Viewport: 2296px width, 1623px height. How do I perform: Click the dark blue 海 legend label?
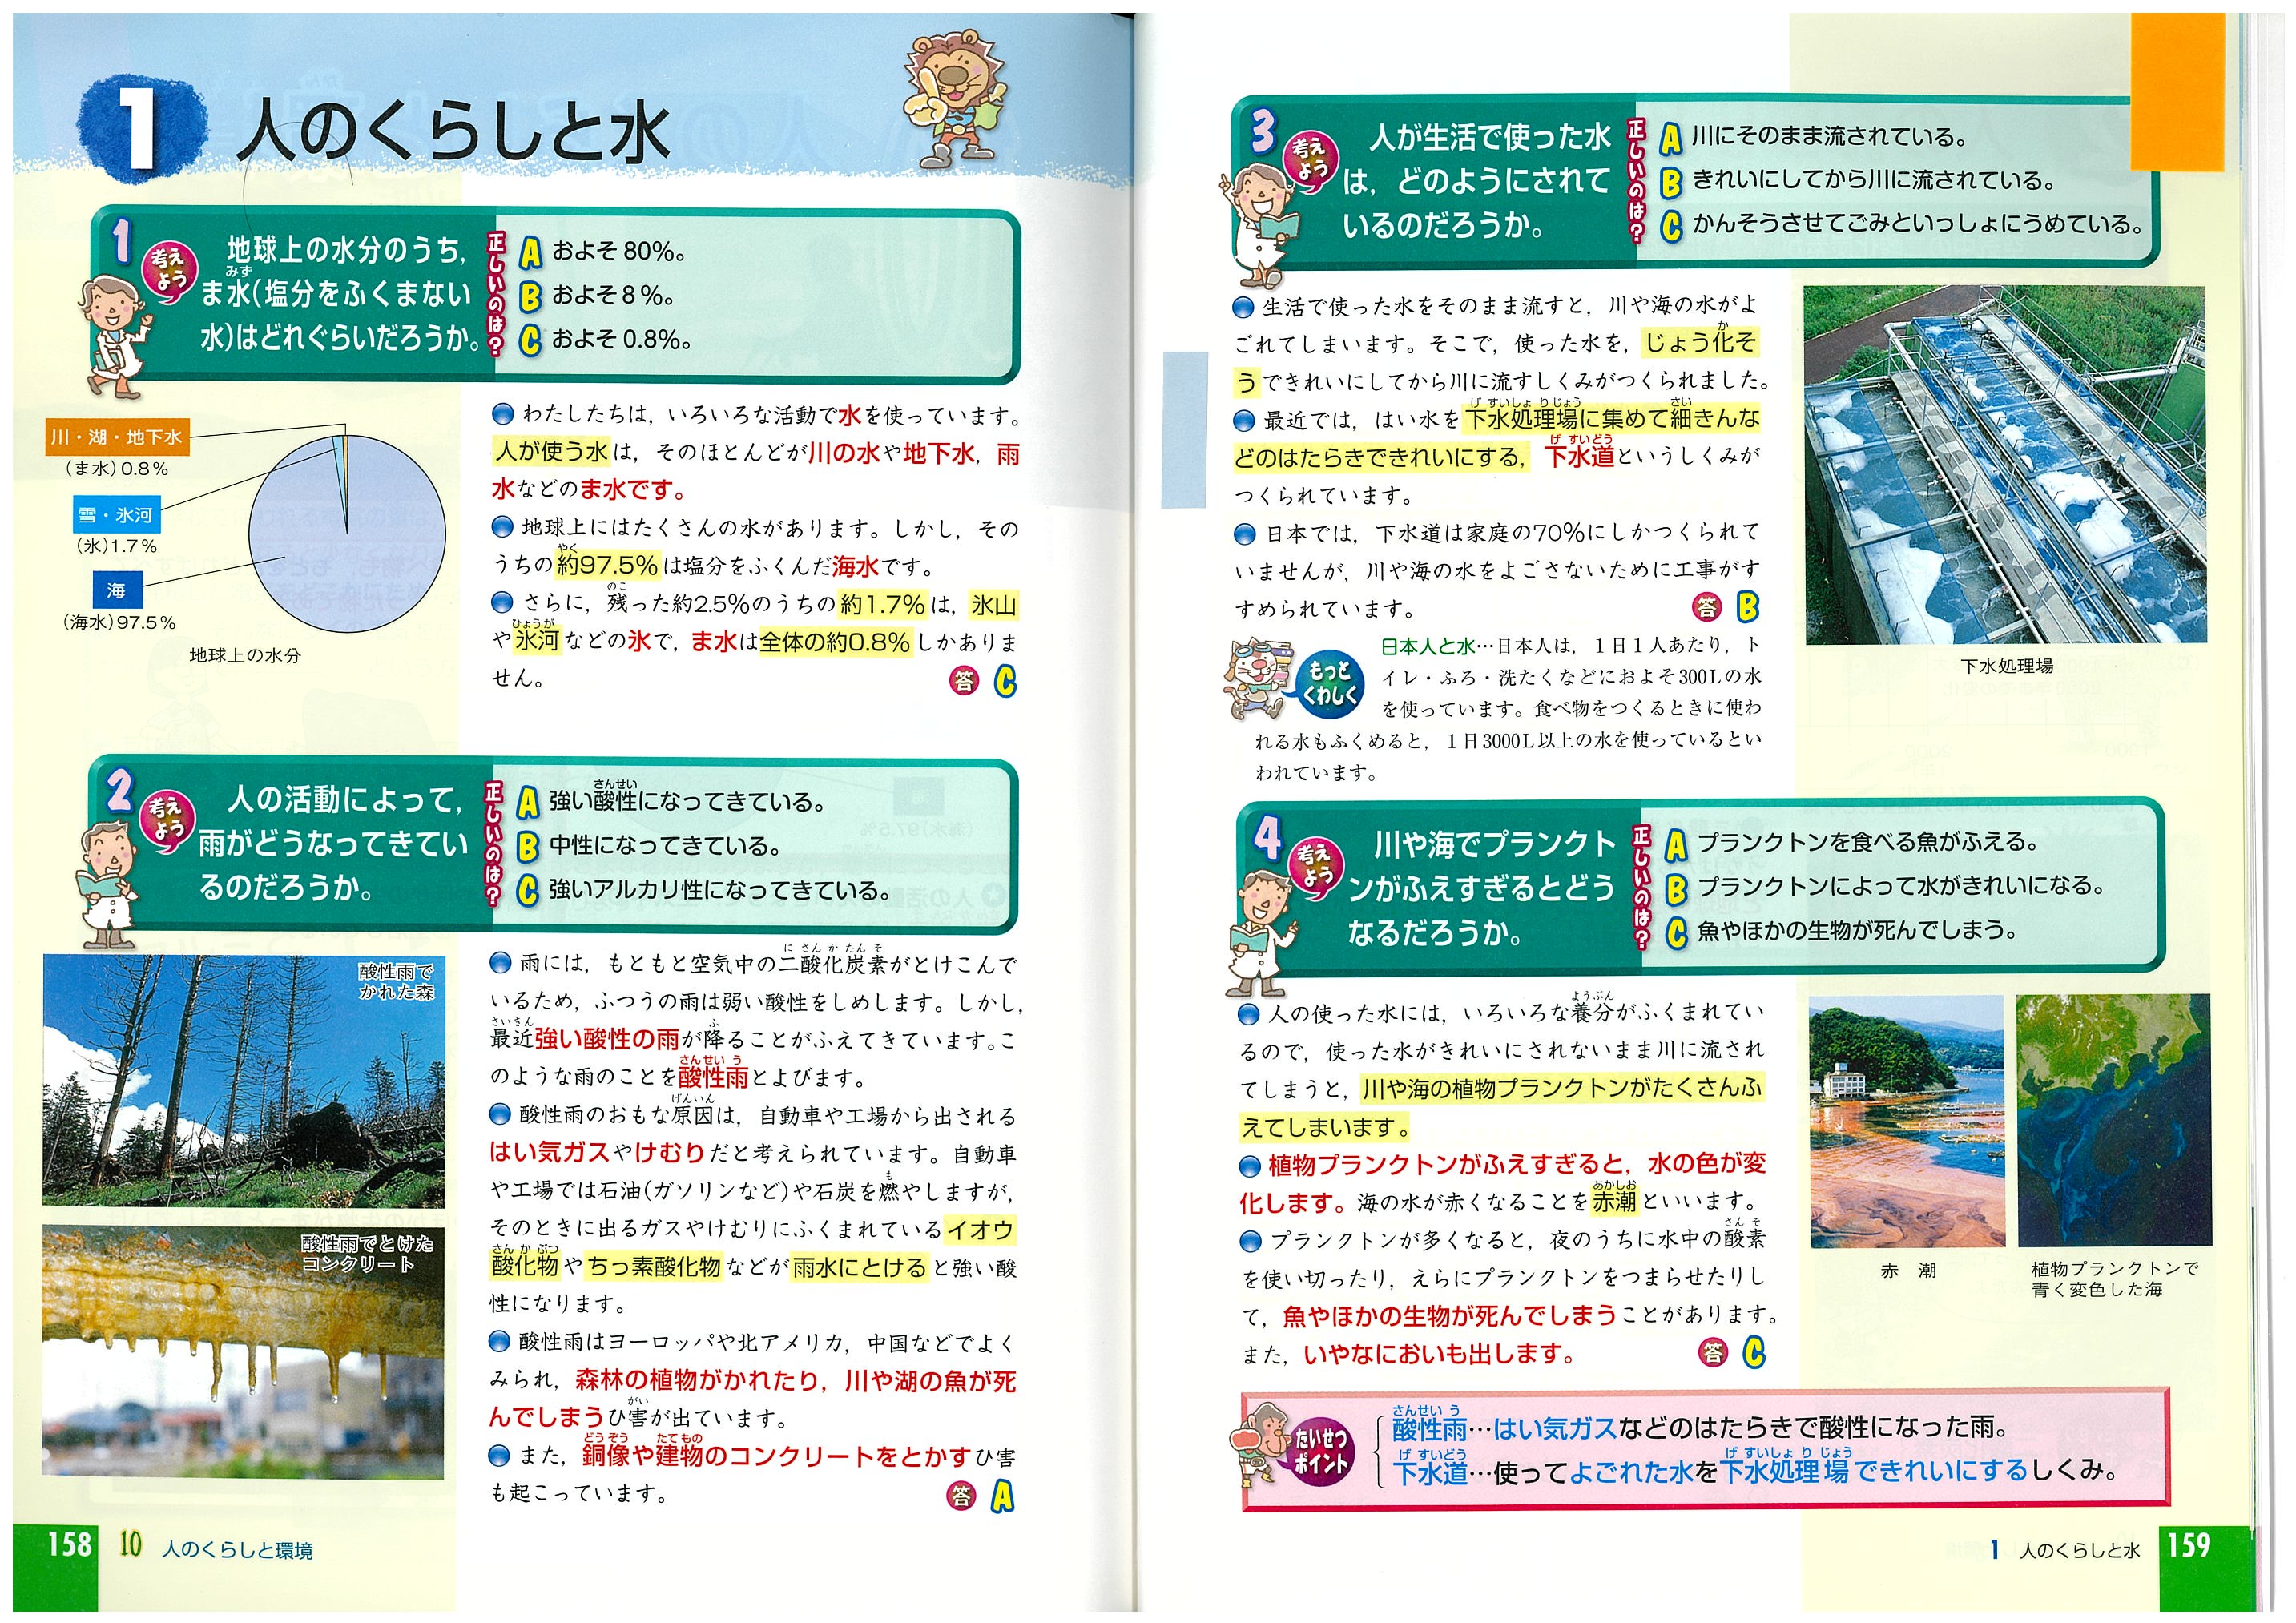pyautogui.click(x=117, y=590)
